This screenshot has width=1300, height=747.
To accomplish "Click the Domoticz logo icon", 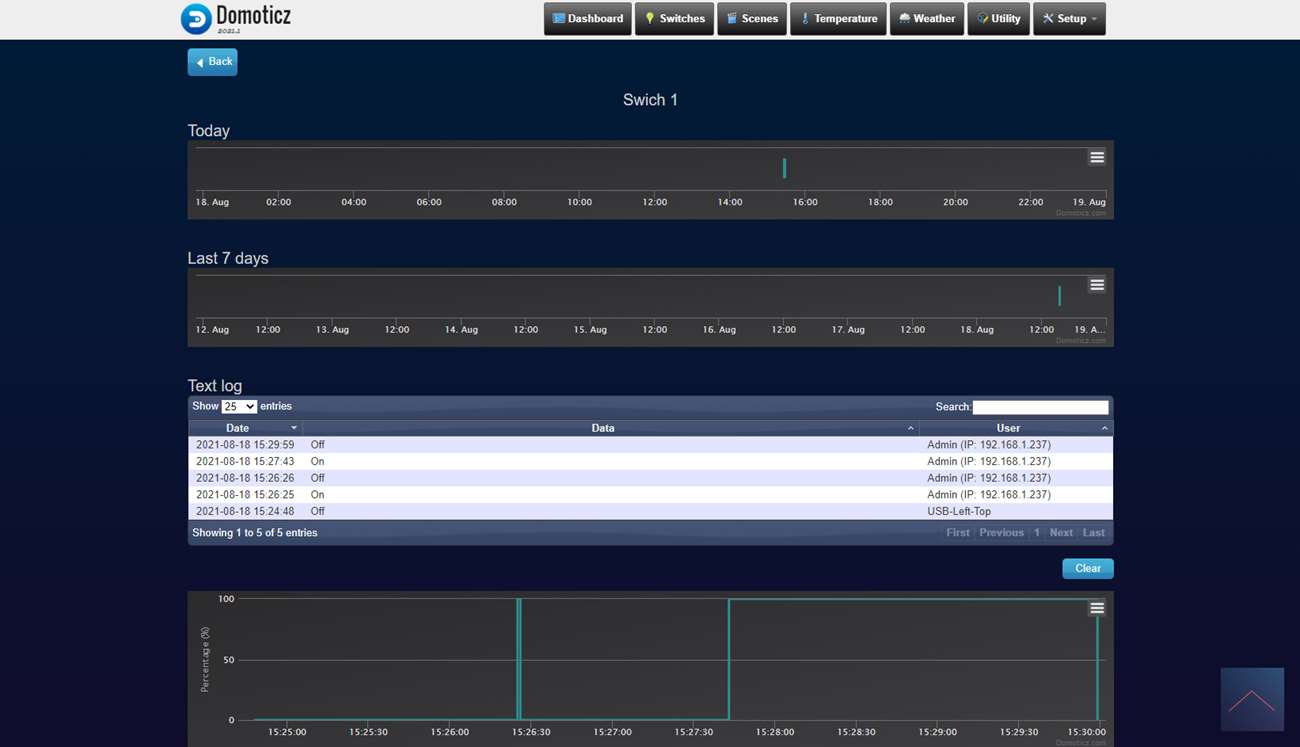I will [x=196, y=19].
